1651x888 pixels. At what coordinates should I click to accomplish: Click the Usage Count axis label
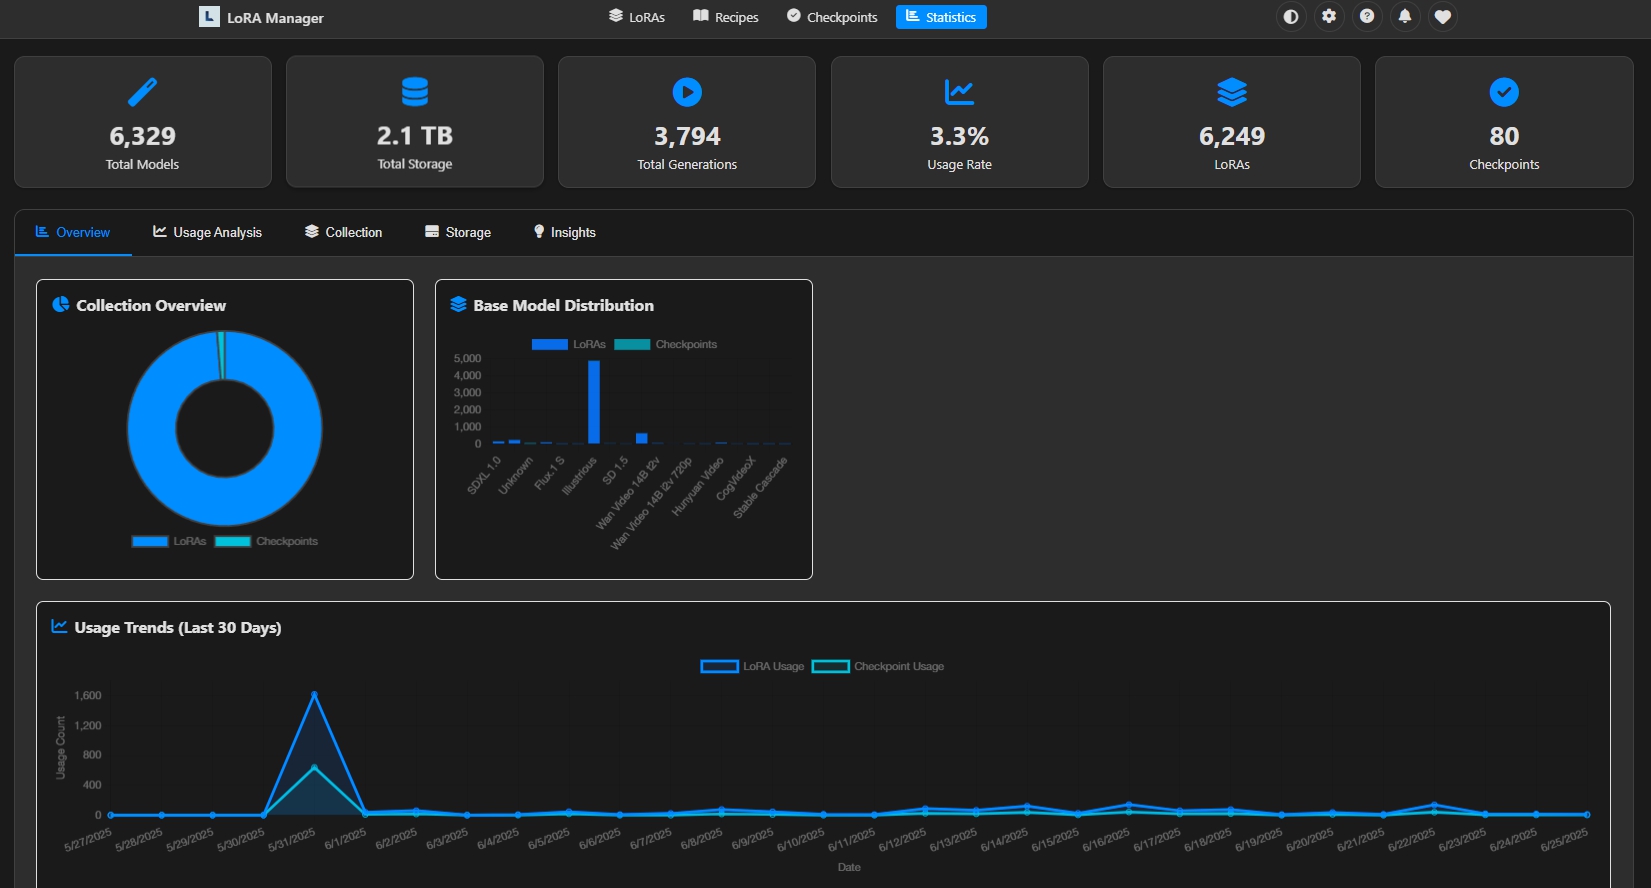(60, 747)
